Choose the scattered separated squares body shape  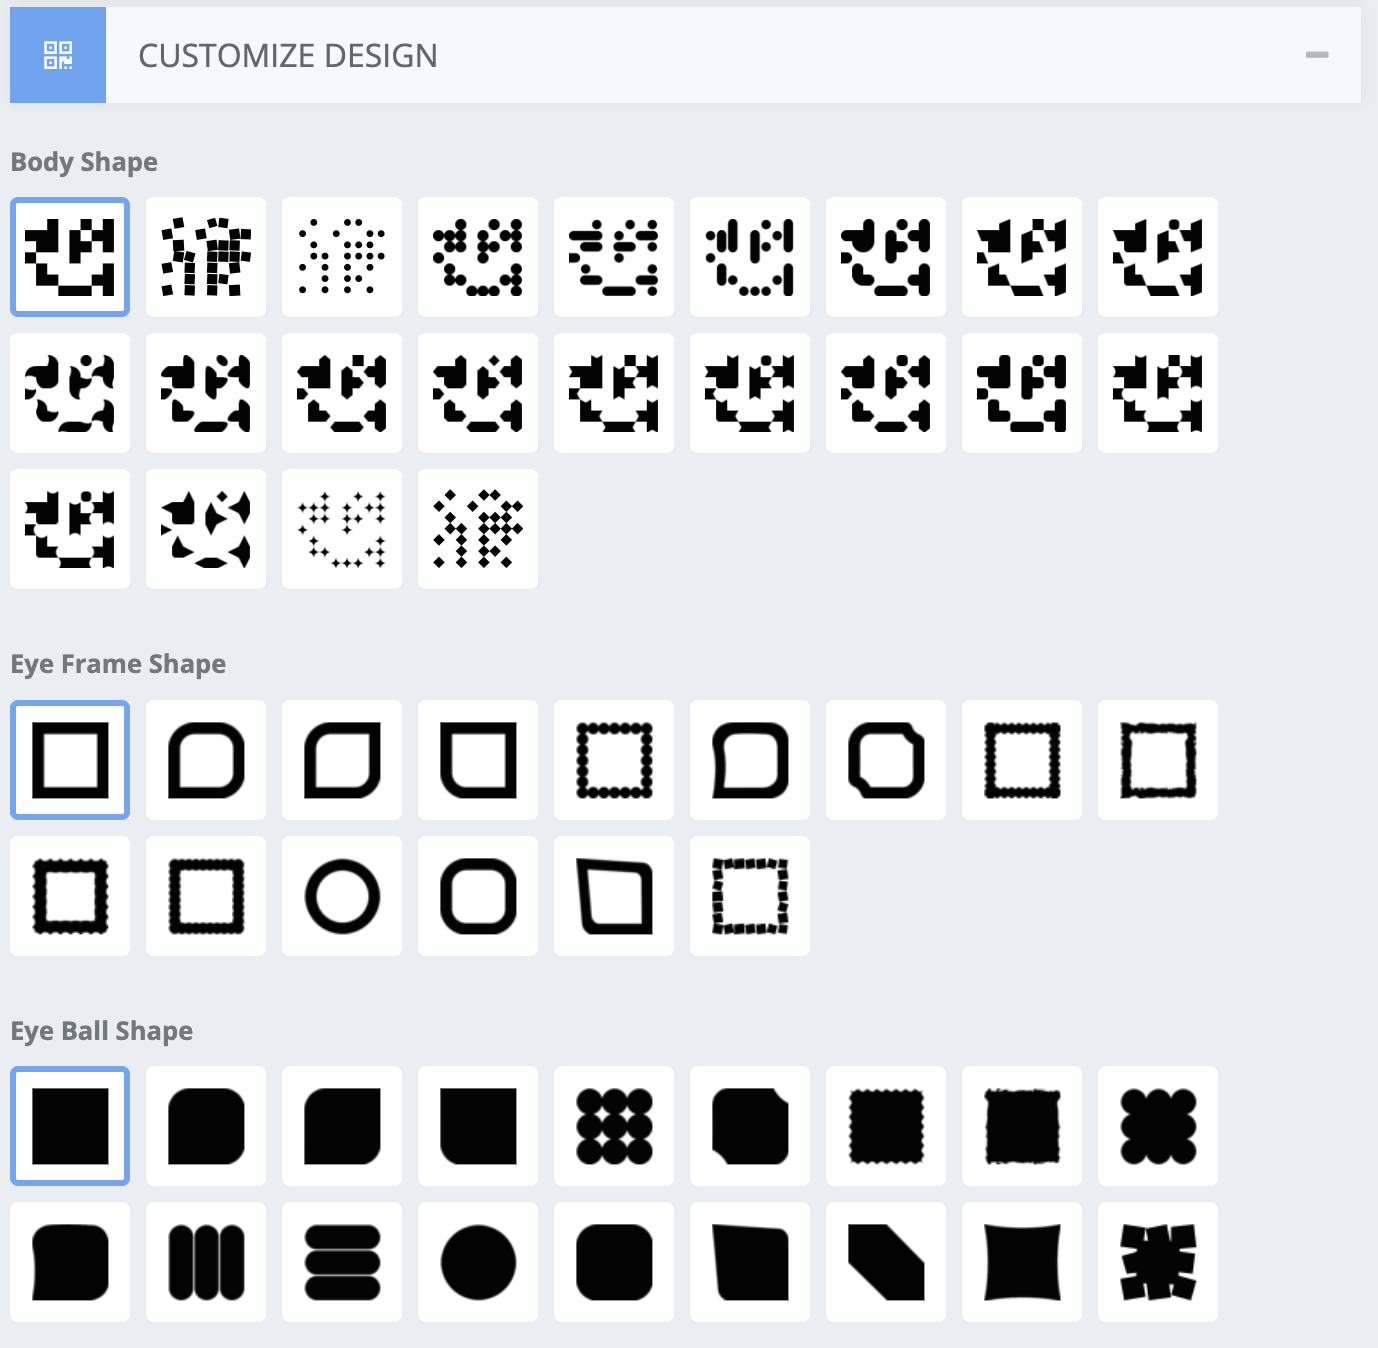[x=206, y=257]
